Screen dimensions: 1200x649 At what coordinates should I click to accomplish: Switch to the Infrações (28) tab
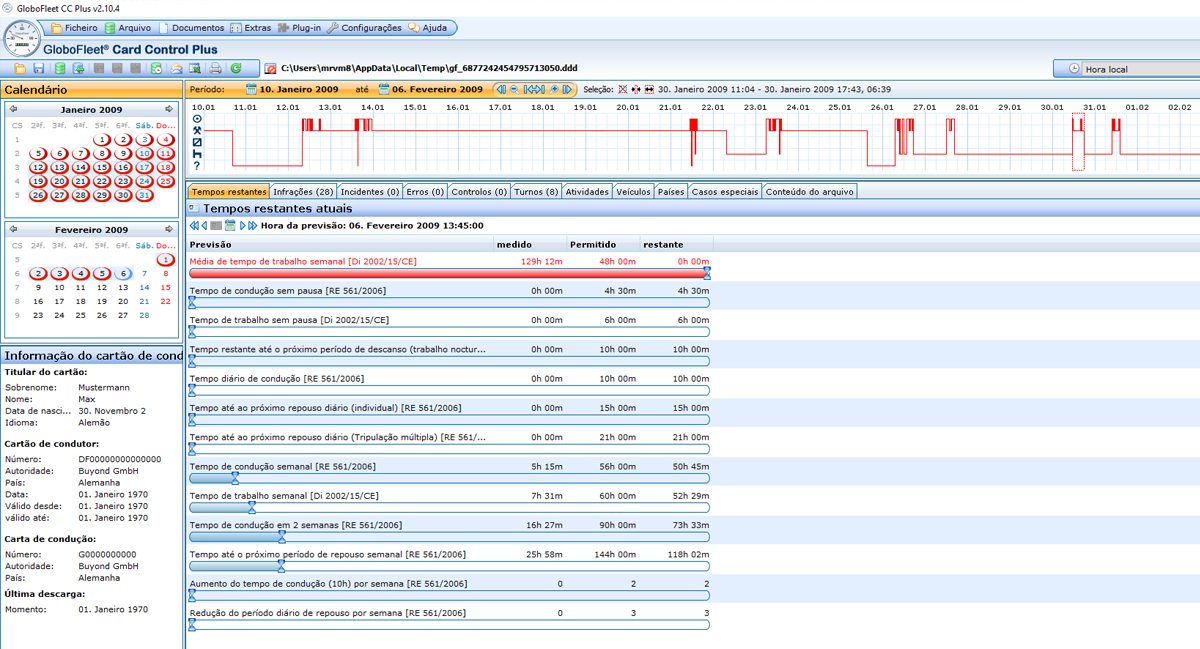tap(304, 191)
